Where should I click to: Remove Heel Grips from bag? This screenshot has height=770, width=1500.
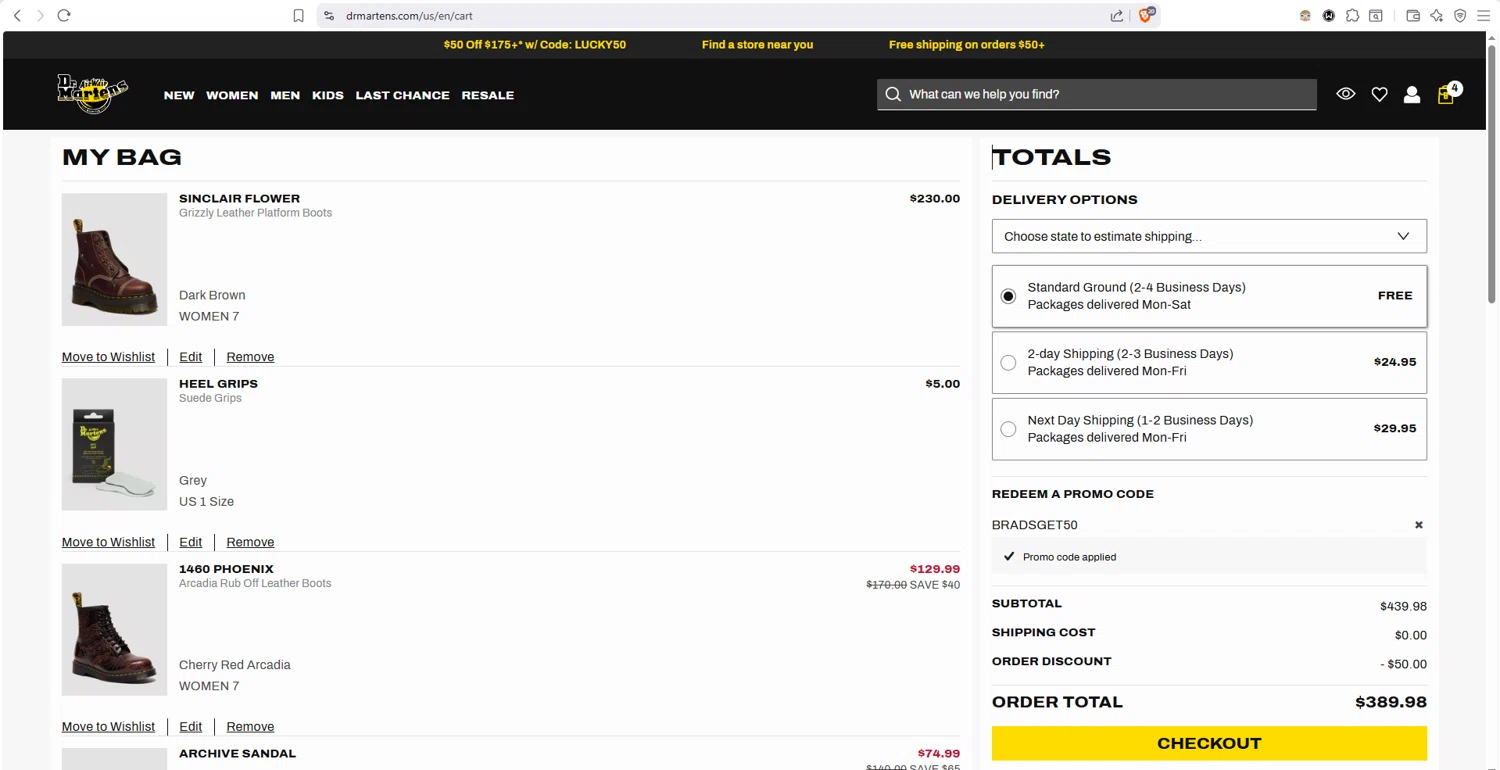tap(250, 542)
